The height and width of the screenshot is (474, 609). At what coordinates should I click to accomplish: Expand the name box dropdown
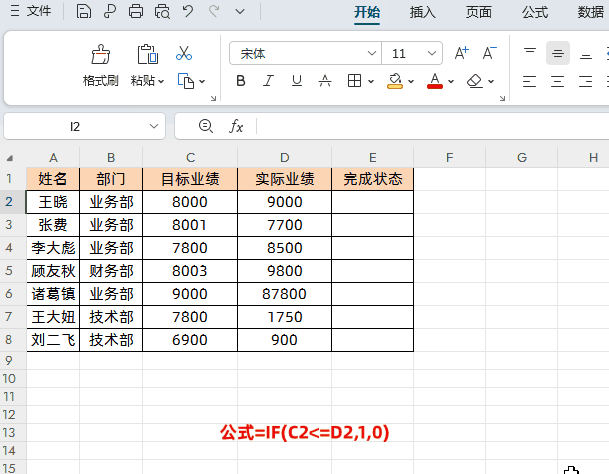[154, 126]
